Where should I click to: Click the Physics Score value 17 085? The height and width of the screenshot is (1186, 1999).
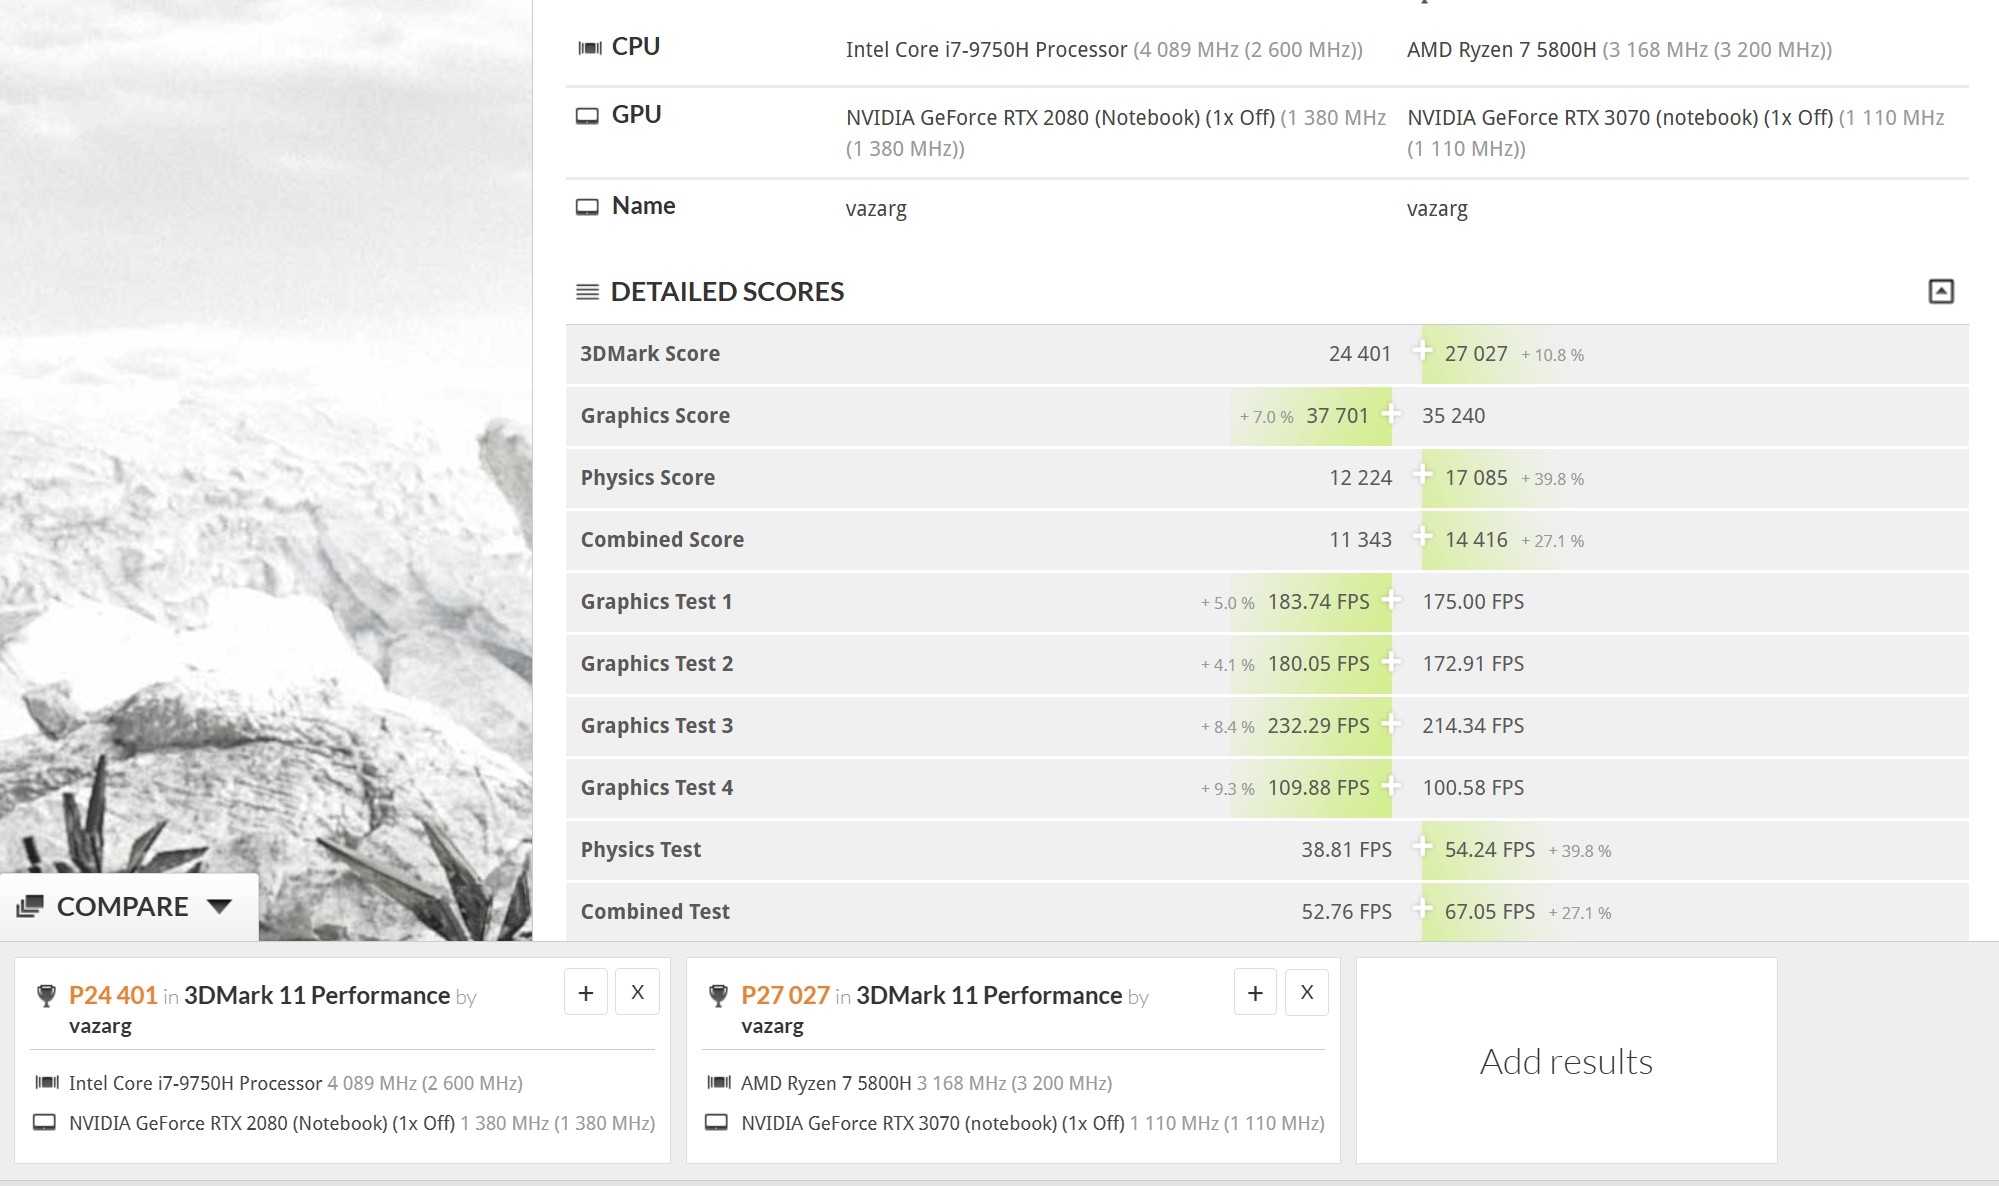(1476, 478)
